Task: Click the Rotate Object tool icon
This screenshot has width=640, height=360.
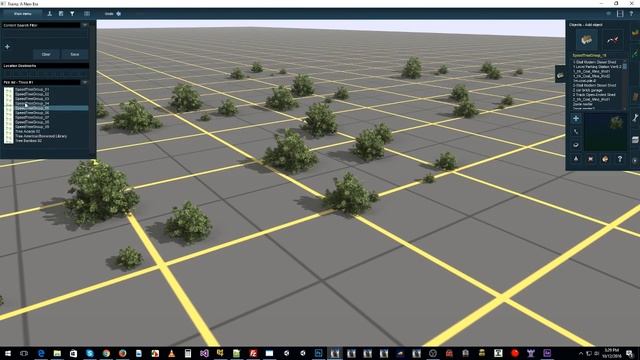Action: pyautogui.click(x=576, y=145)
